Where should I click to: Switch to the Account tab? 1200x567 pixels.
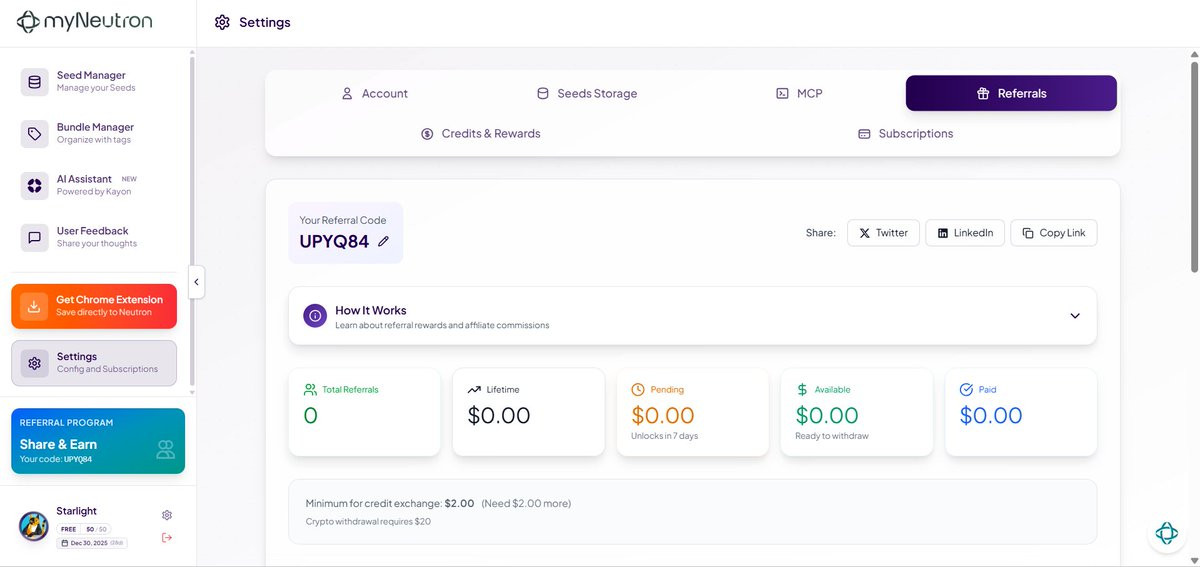(375, 93)
